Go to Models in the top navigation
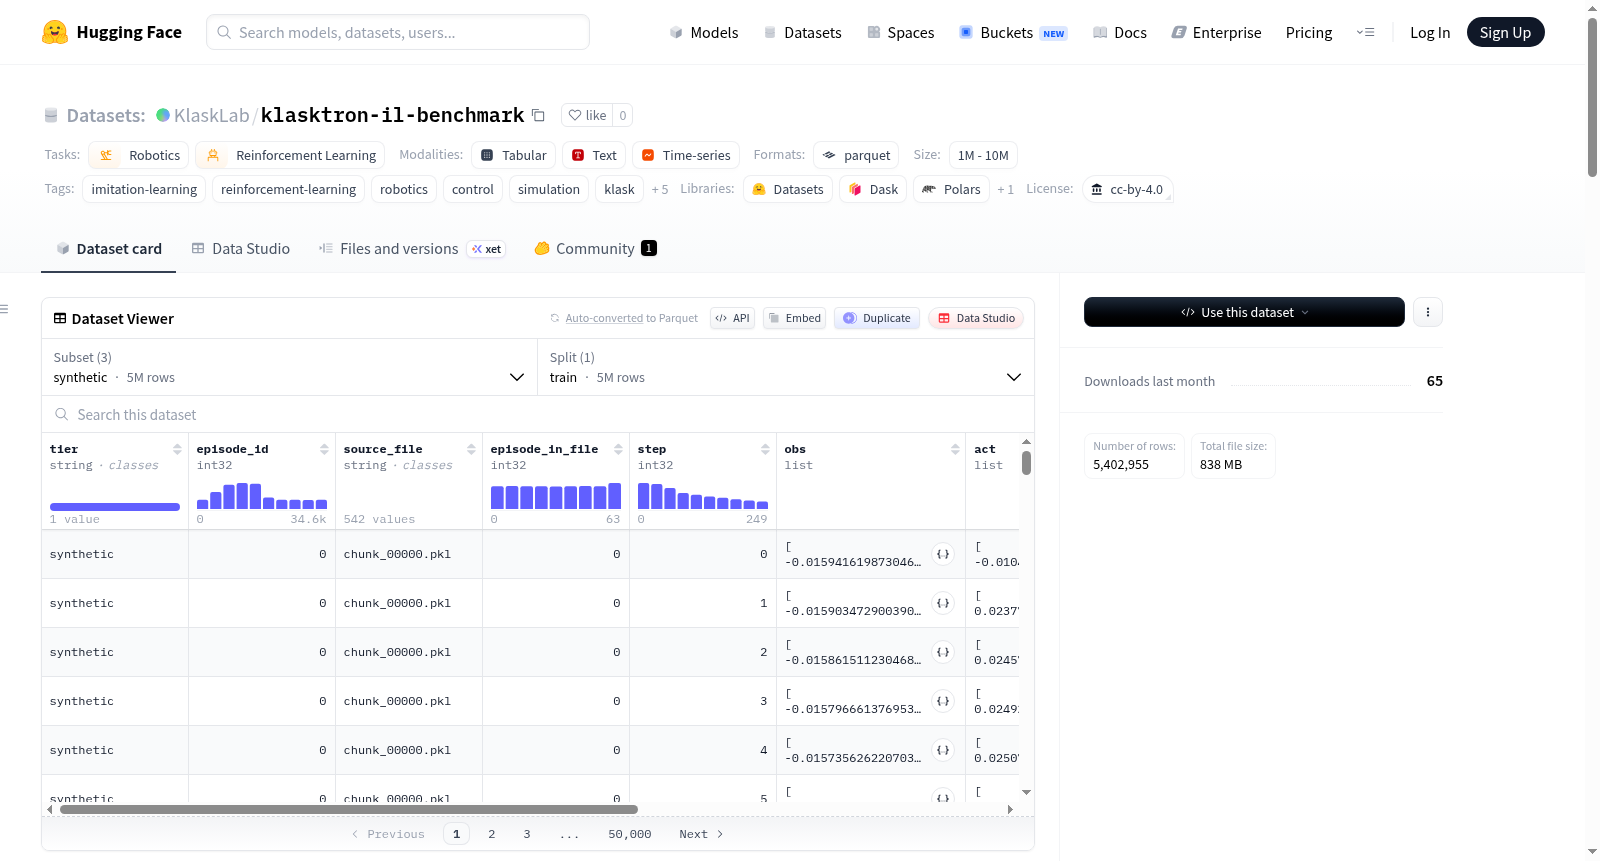 (704, 32)
